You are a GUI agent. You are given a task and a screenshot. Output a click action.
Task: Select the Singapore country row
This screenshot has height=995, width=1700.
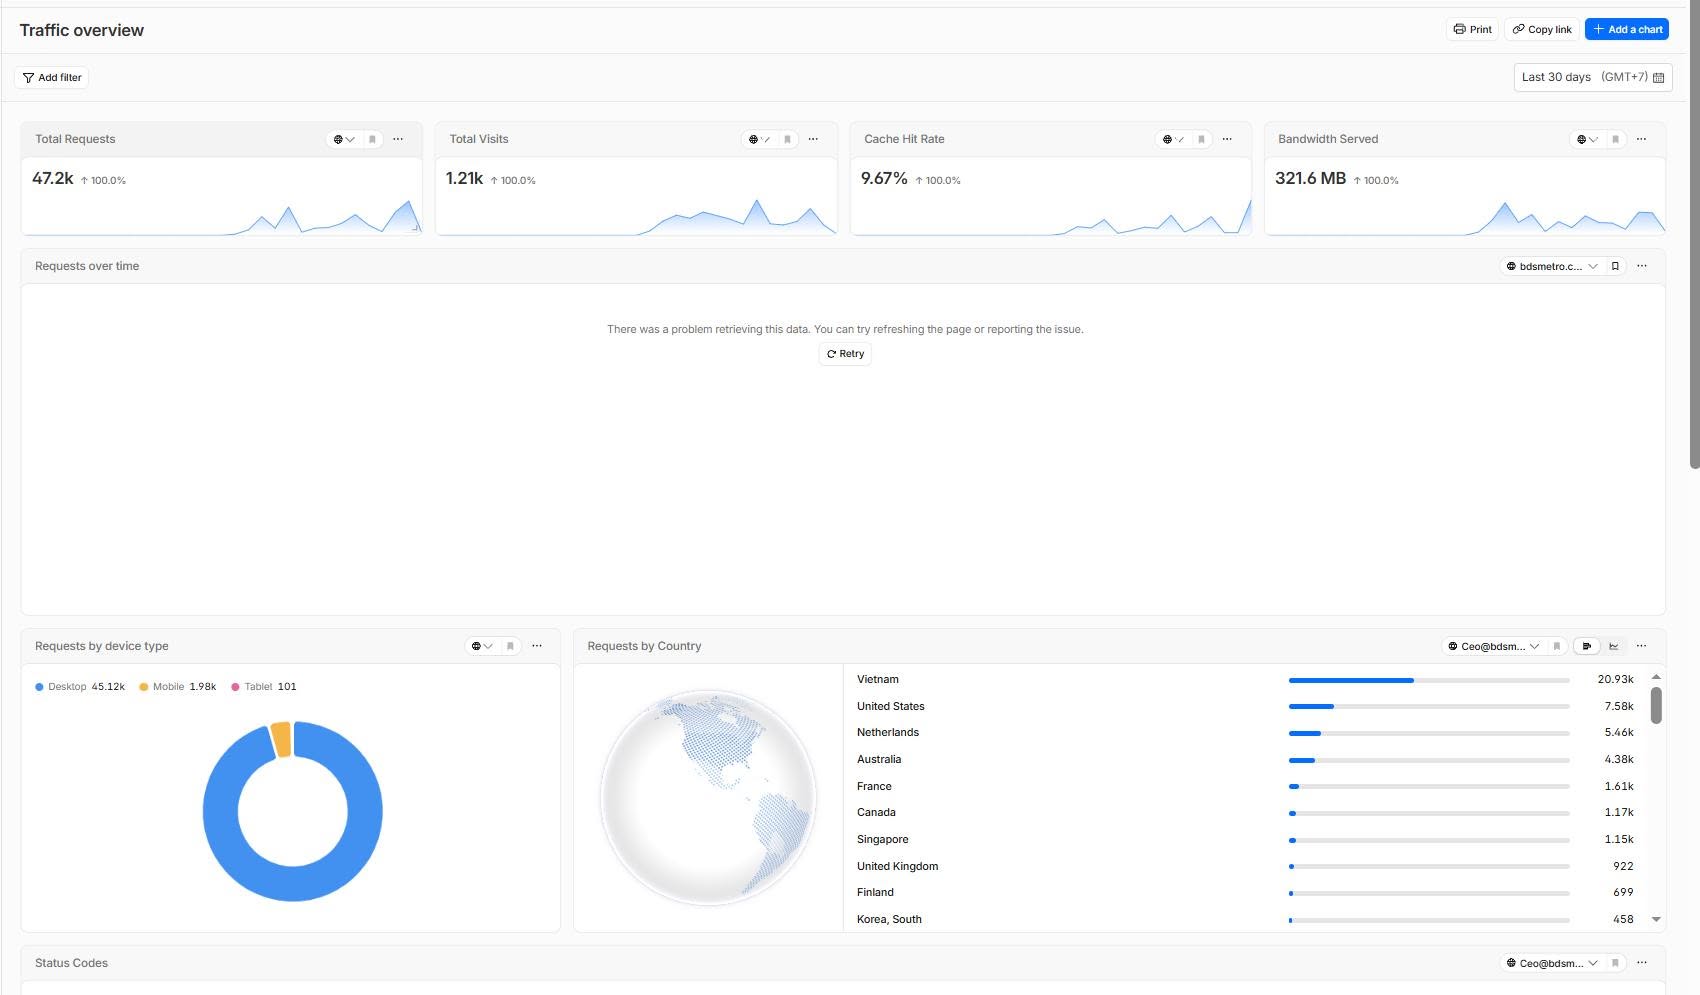[x=1245, y=840]
